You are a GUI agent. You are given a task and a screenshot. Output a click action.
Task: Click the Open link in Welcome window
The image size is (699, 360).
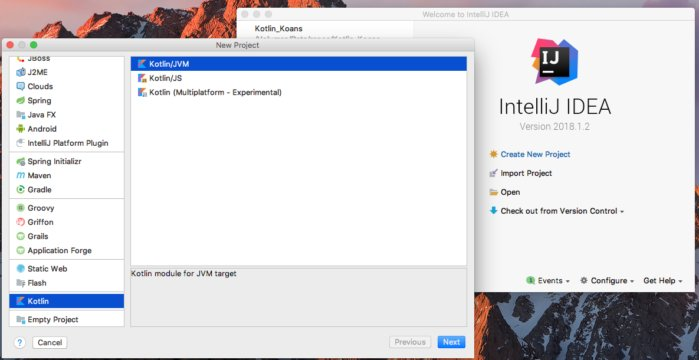click(x=510, y=192)
